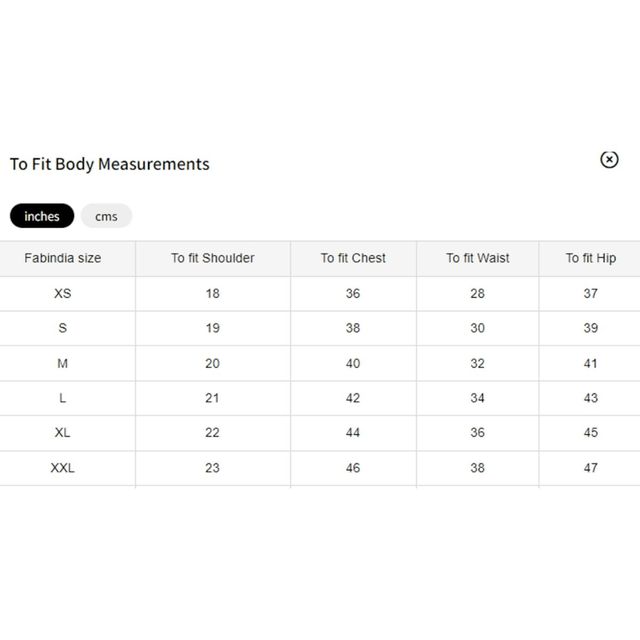The height and width of the screenshot is (640, 640).
Task: Click the To fit Waist header
Action: tap(478, 258)
